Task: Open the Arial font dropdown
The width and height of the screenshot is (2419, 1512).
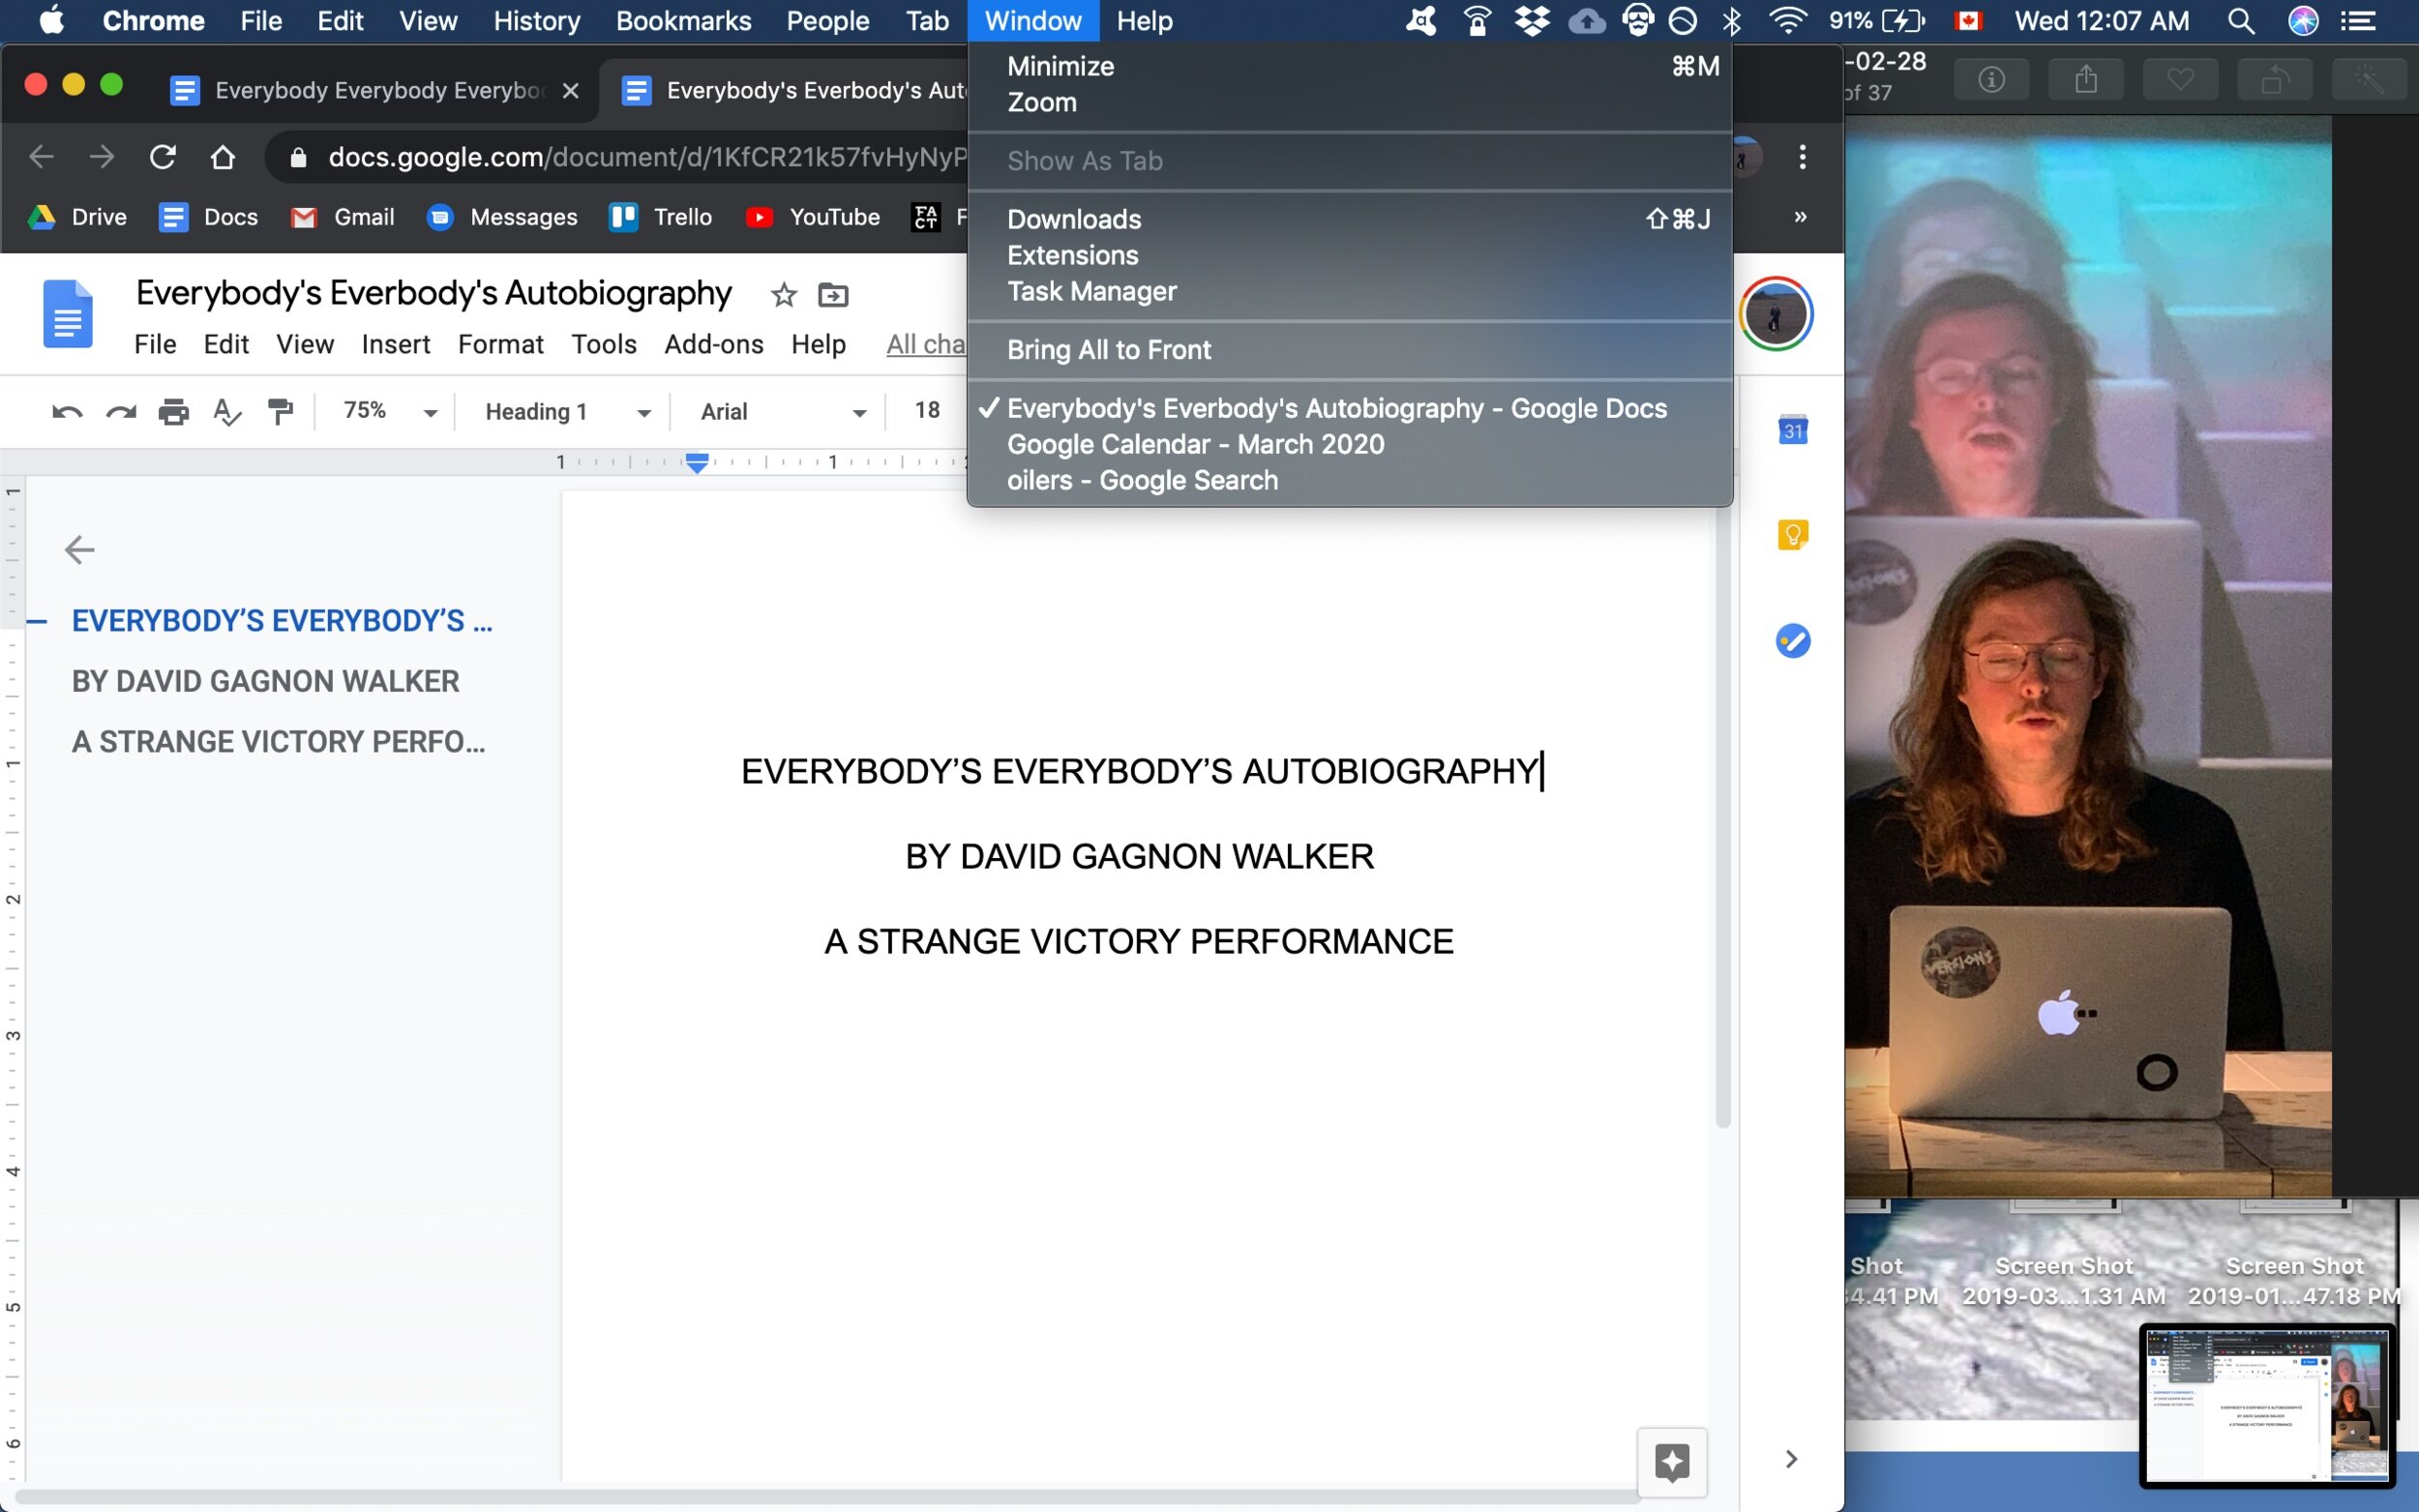Action: coord(782,411)
